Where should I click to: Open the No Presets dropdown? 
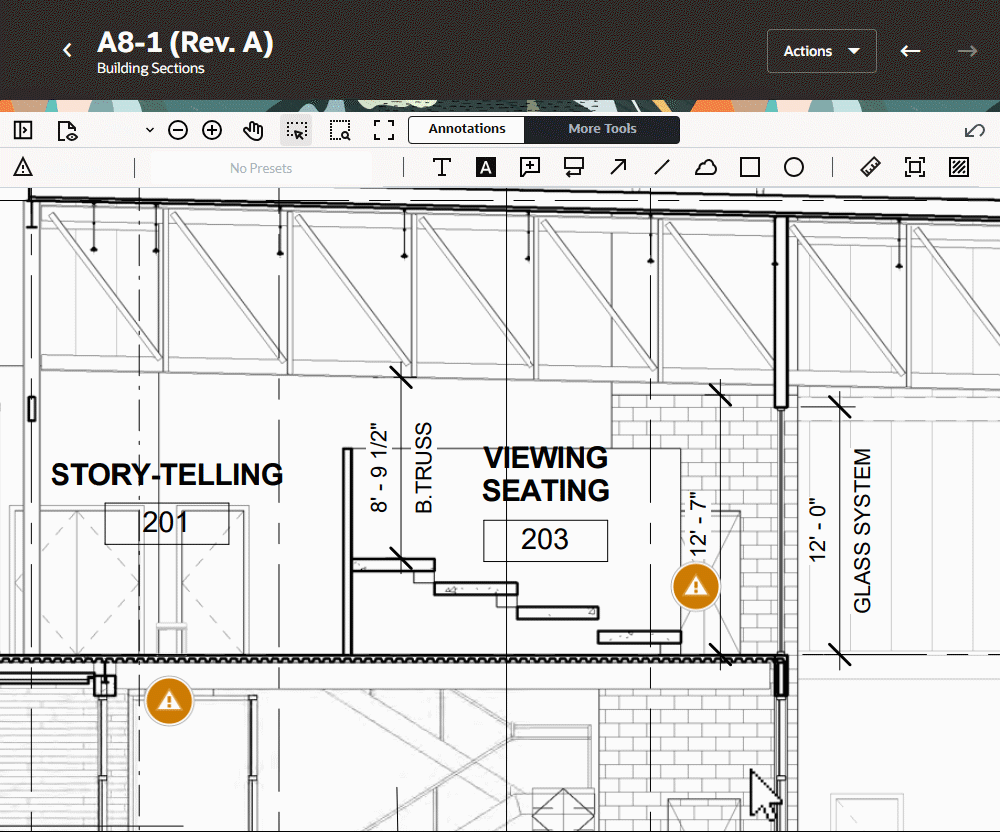pos(261,168)
